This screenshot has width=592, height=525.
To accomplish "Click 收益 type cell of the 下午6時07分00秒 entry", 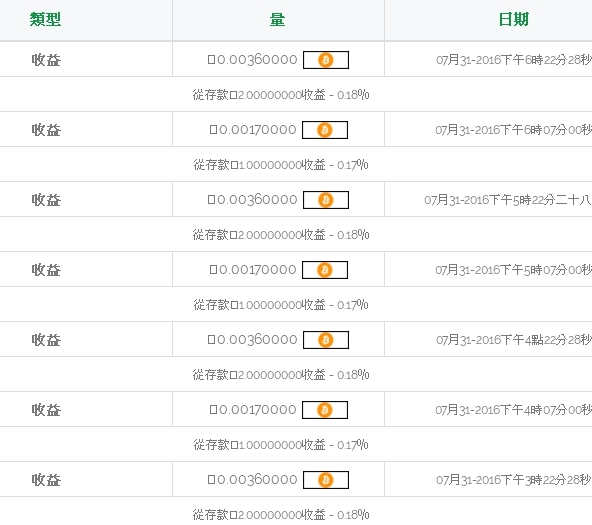I will [x=46, y=130].
